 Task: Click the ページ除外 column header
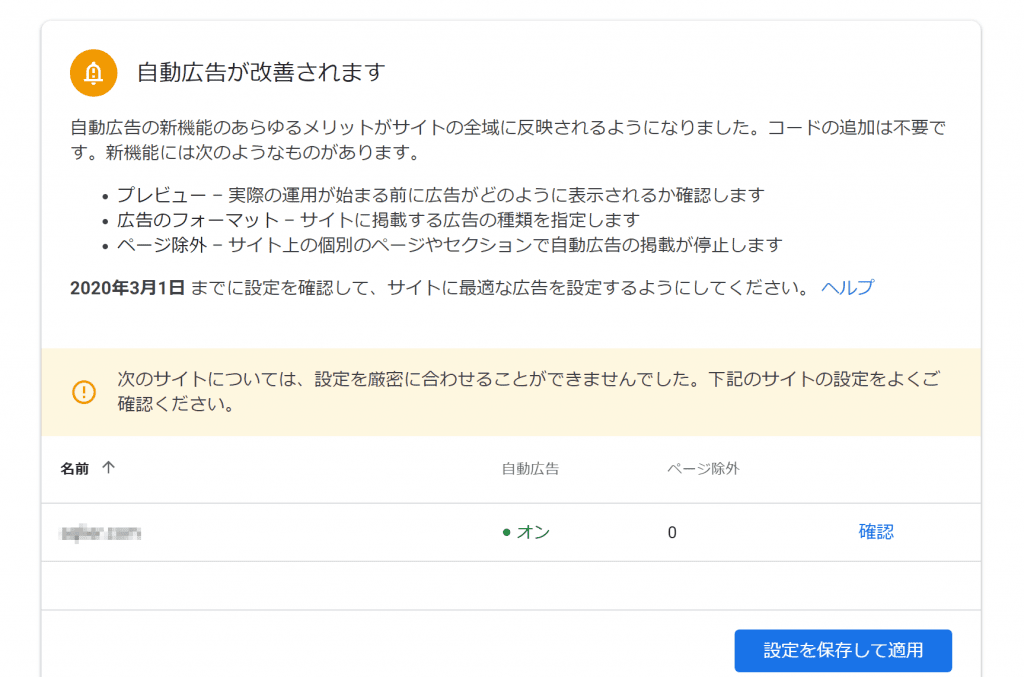click(703, 468)
